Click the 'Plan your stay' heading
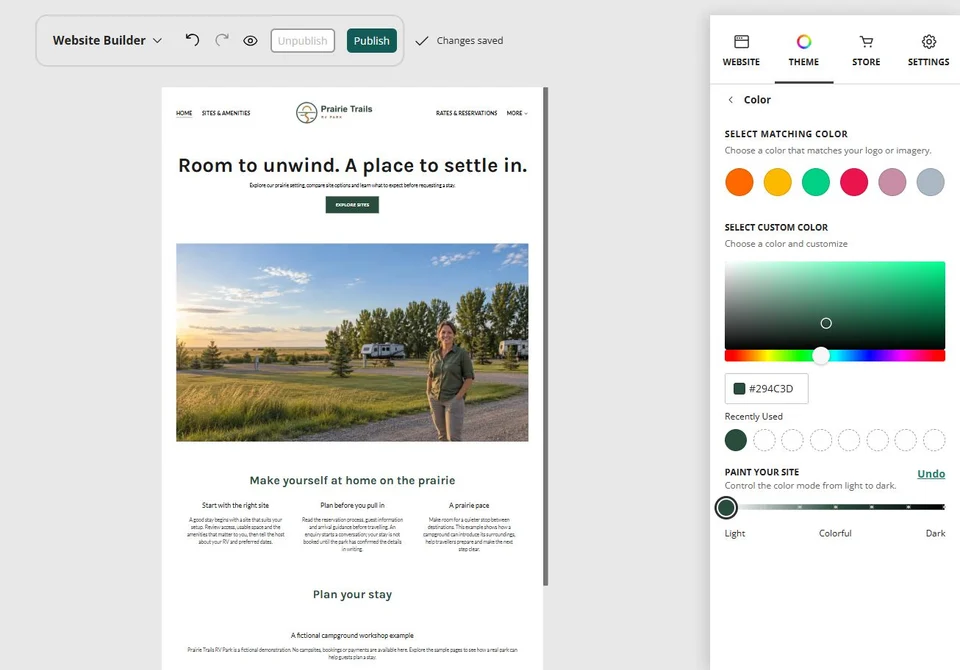This screenshot has width=960, height=670. (x=352, y=595)
